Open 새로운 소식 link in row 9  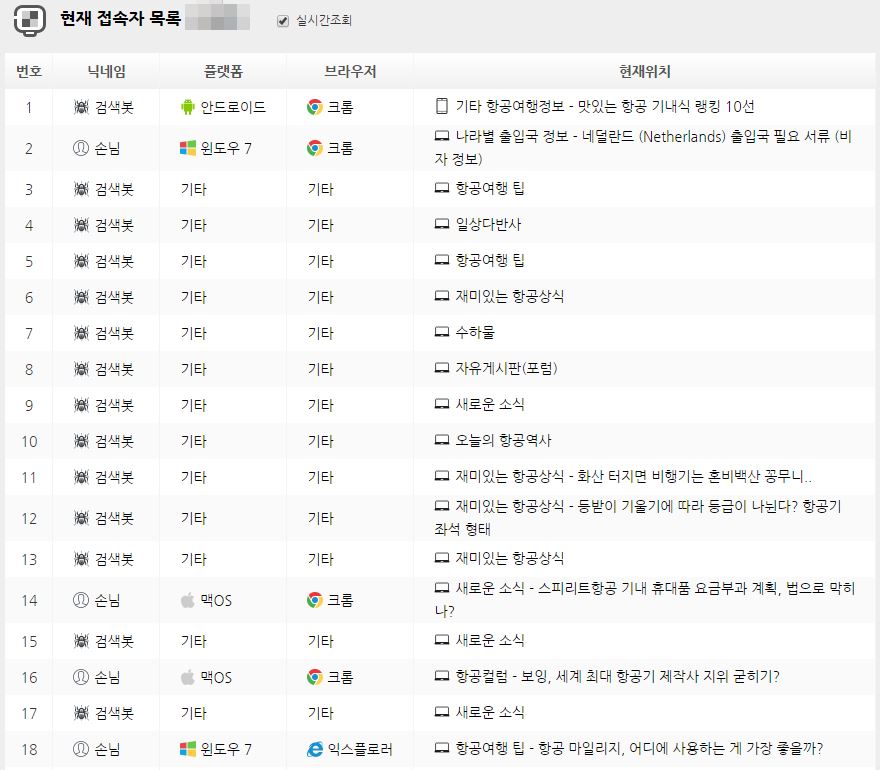pos(489,404)
